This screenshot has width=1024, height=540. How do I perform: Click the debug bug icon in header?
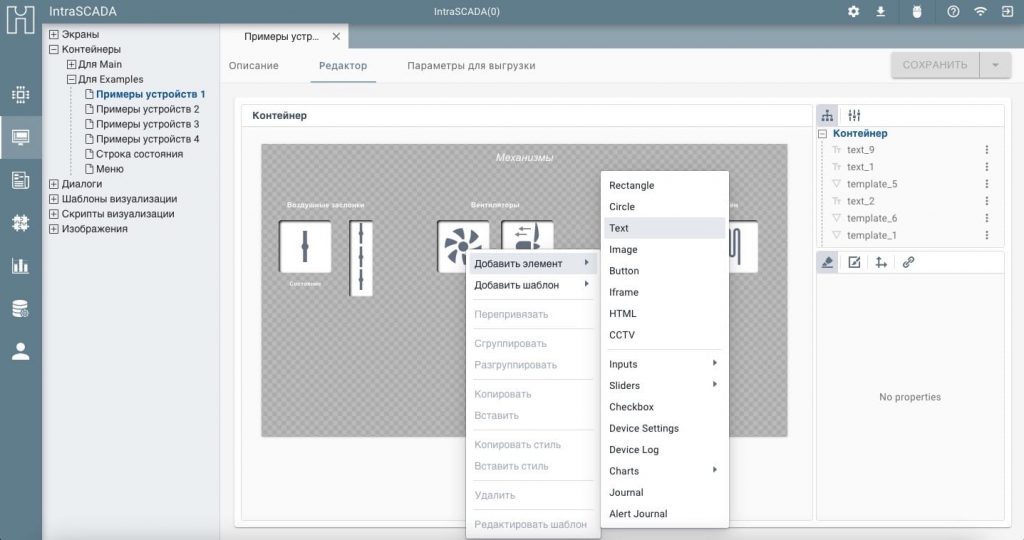917,12
